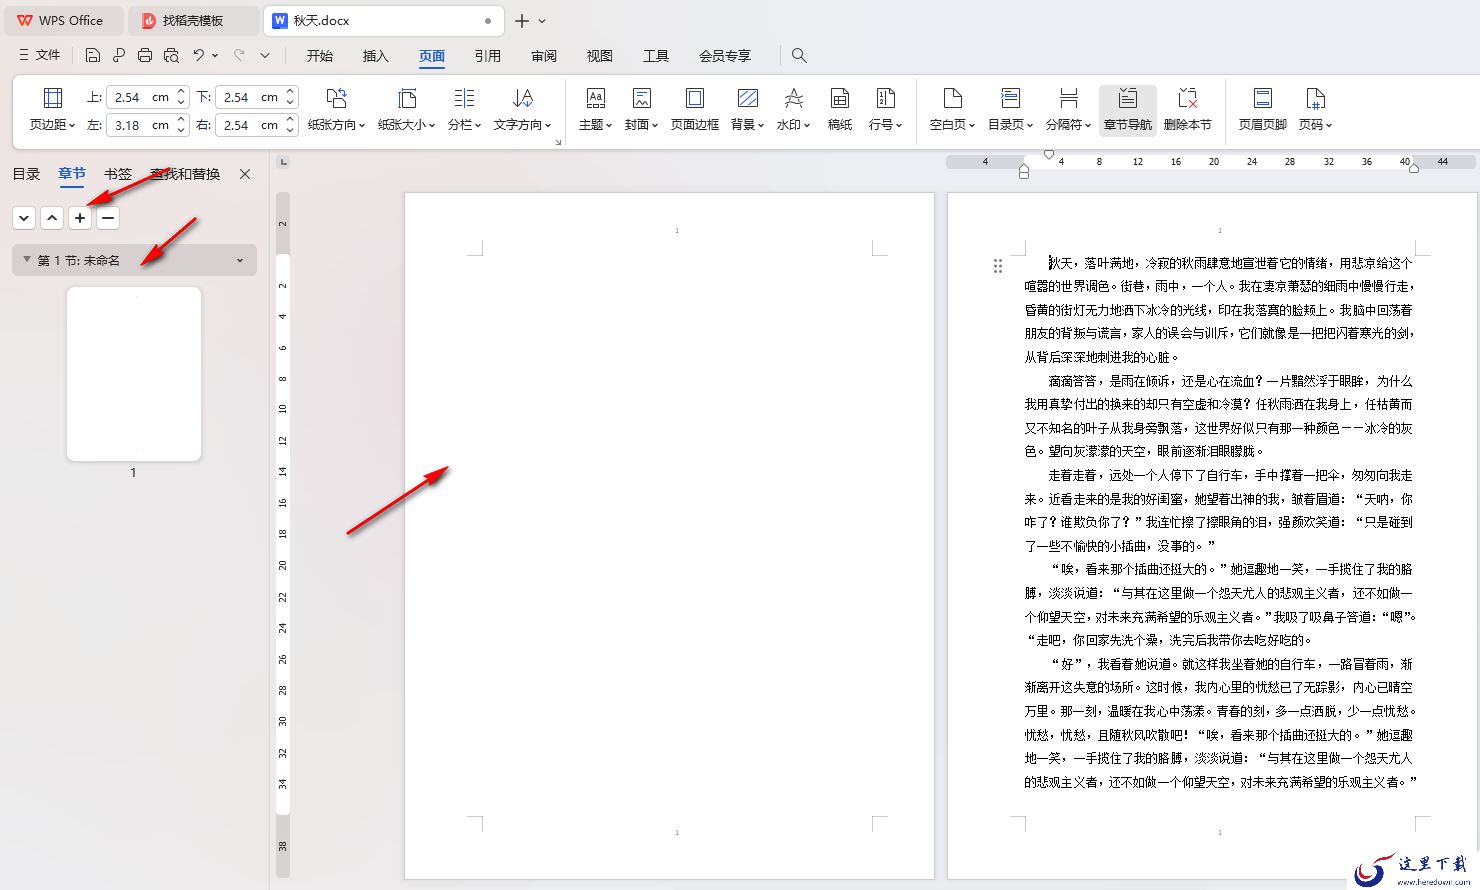1480x890 pixels.
Task: Open 纸张大小 paper size options
Action: (x=406, y=109)
